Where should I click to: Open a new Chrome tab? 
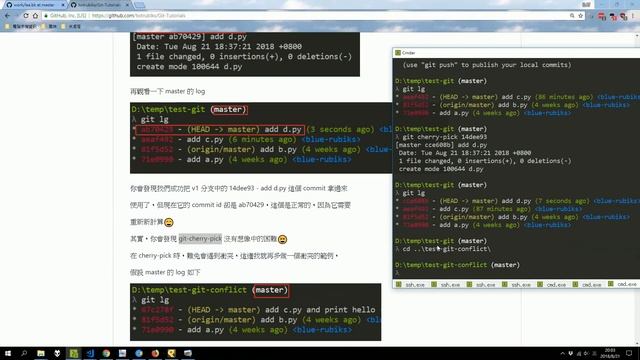click(x=140, y=5)
